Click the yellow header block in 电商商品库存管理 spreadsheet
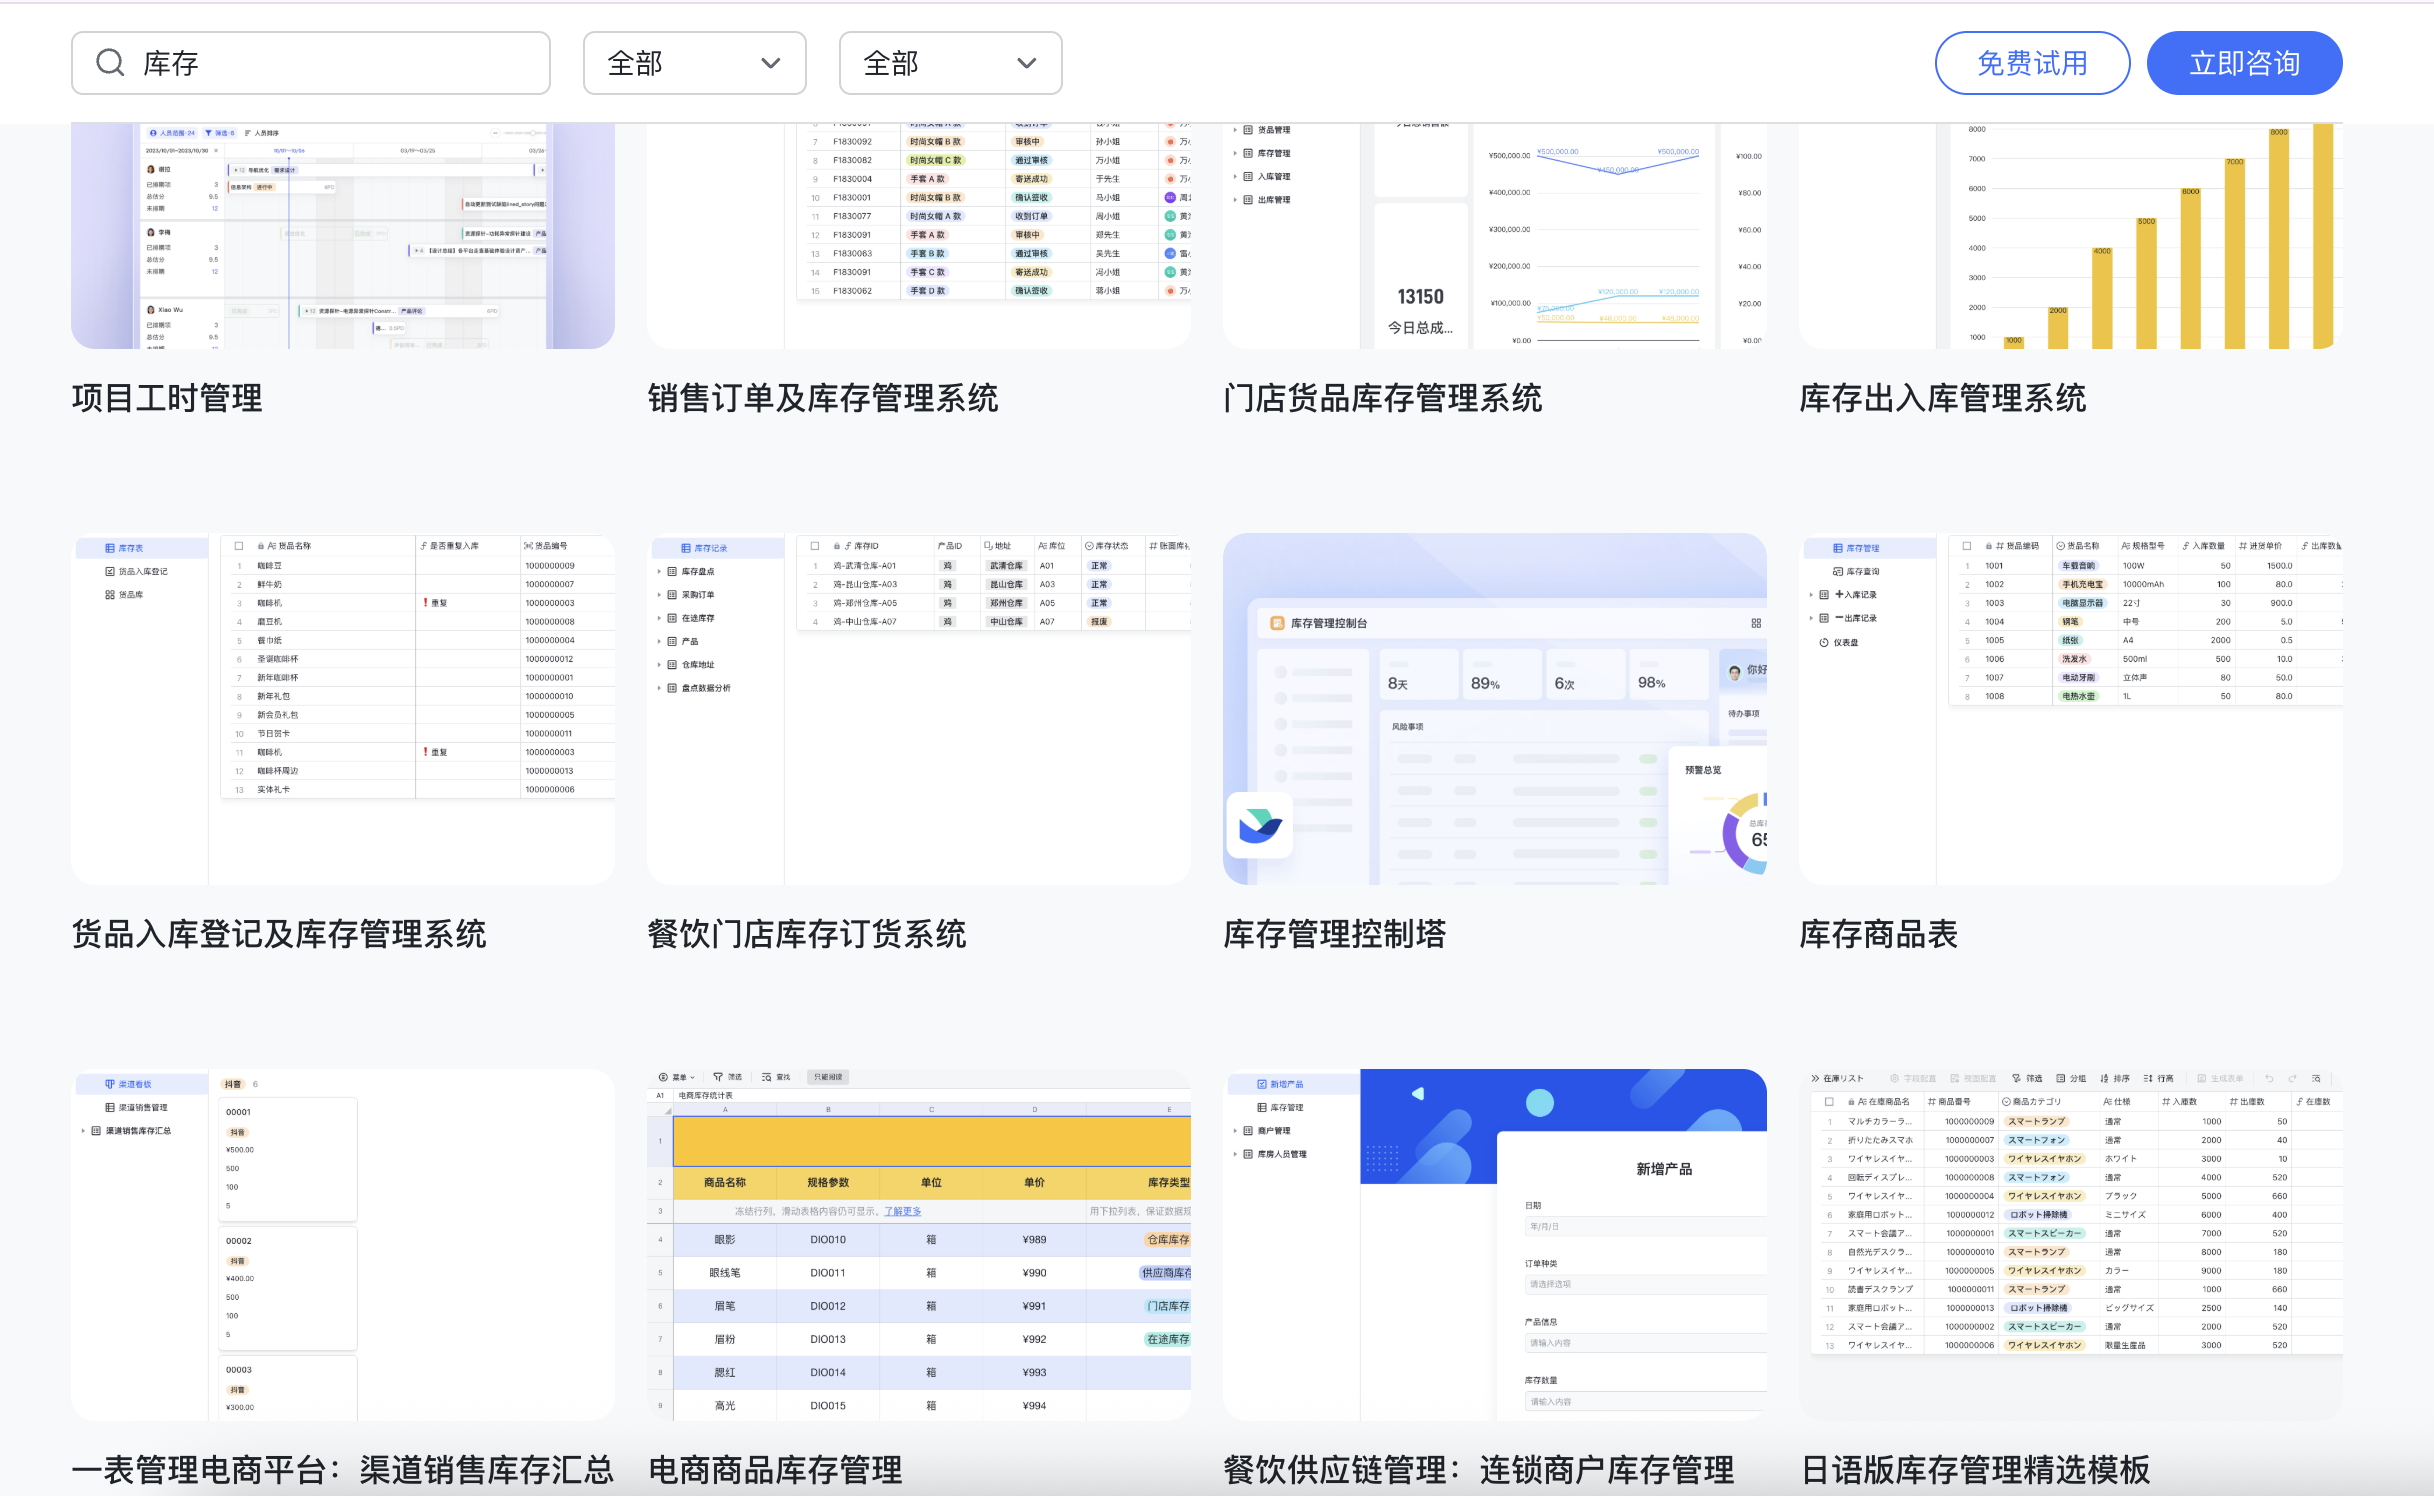Screen dimensions: 2434x1496 (930, 1141)
